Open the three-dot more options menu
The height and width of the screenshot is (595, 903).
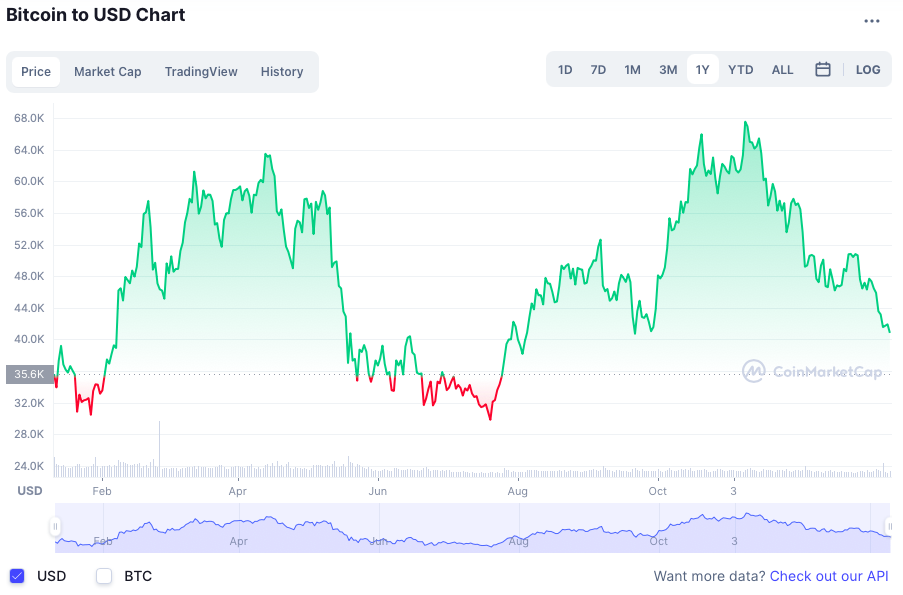pyautogui.click(x=872, y=21)
